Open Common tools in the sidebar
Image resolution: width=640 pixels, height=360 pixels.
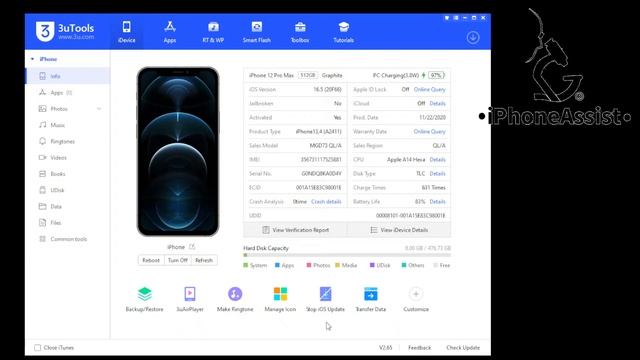point(68,239)
